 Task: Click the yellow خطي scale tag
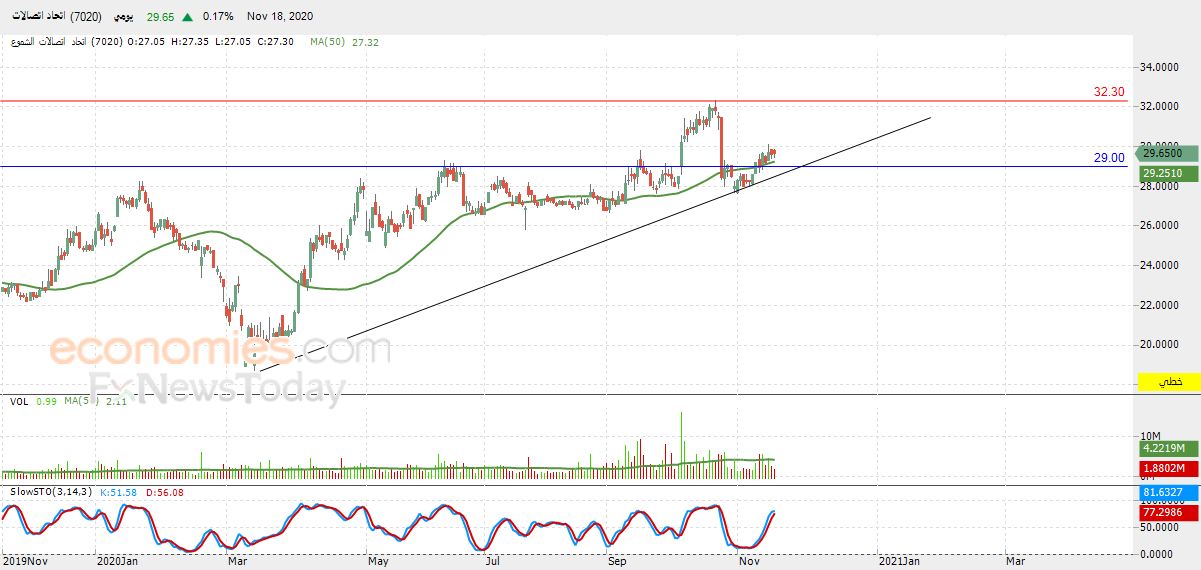(x=1168, y=382)
